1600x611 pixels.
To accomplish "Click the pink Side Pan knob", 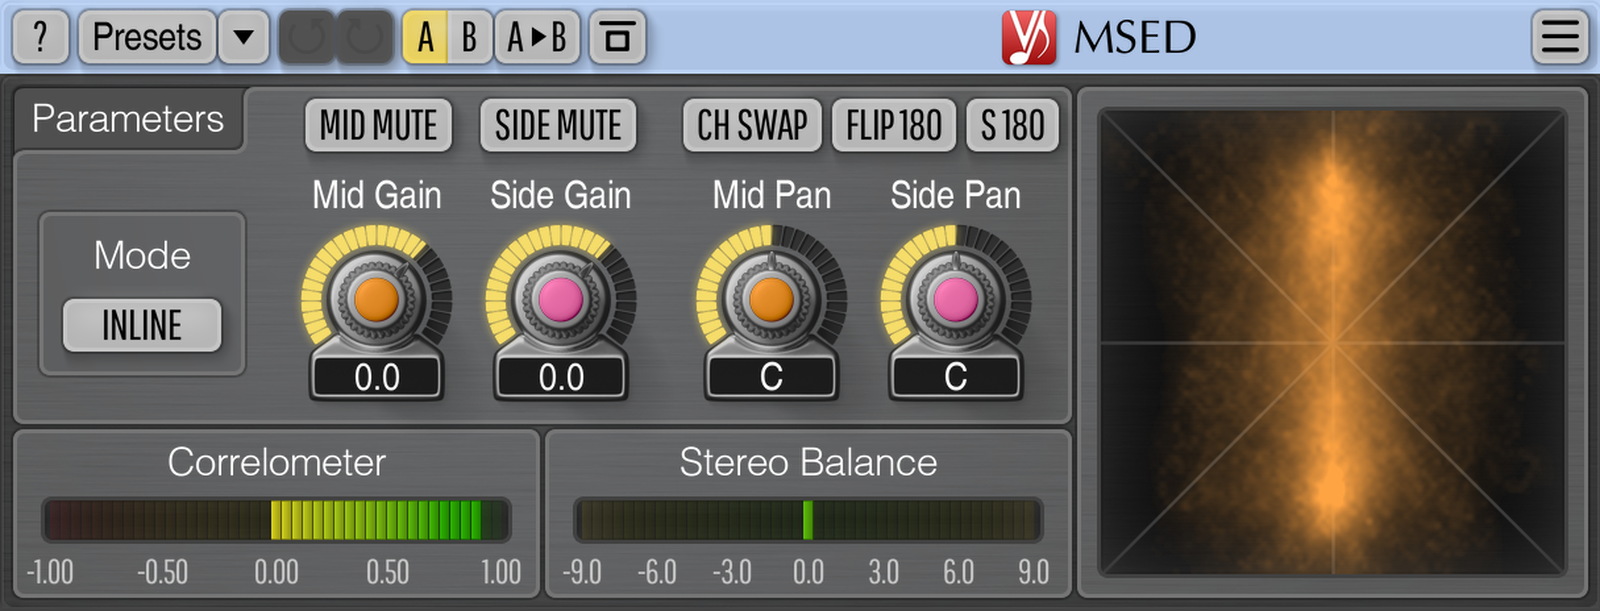I will coord(955,299).
